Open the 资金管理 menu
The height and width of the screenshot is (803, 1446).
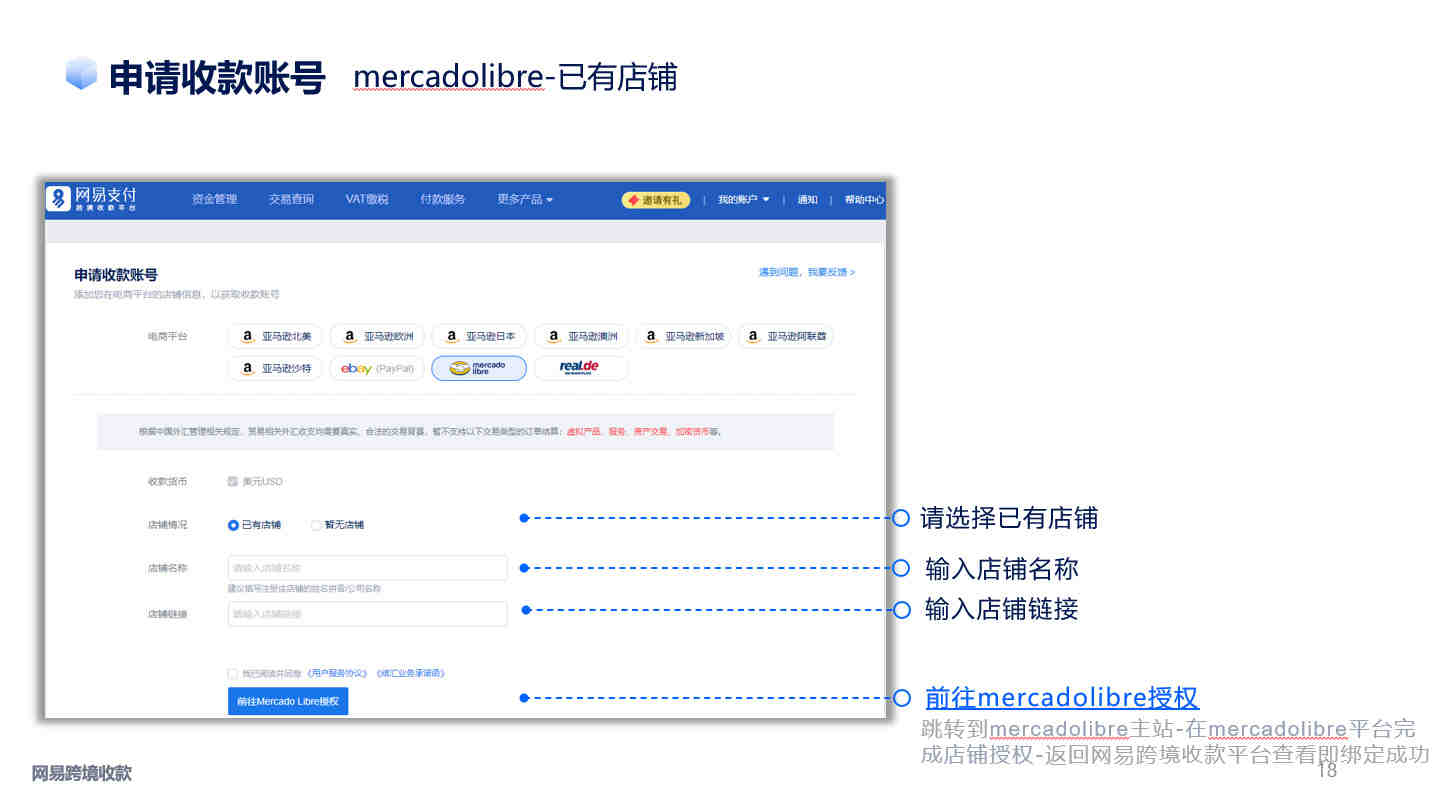pos(214,200)
